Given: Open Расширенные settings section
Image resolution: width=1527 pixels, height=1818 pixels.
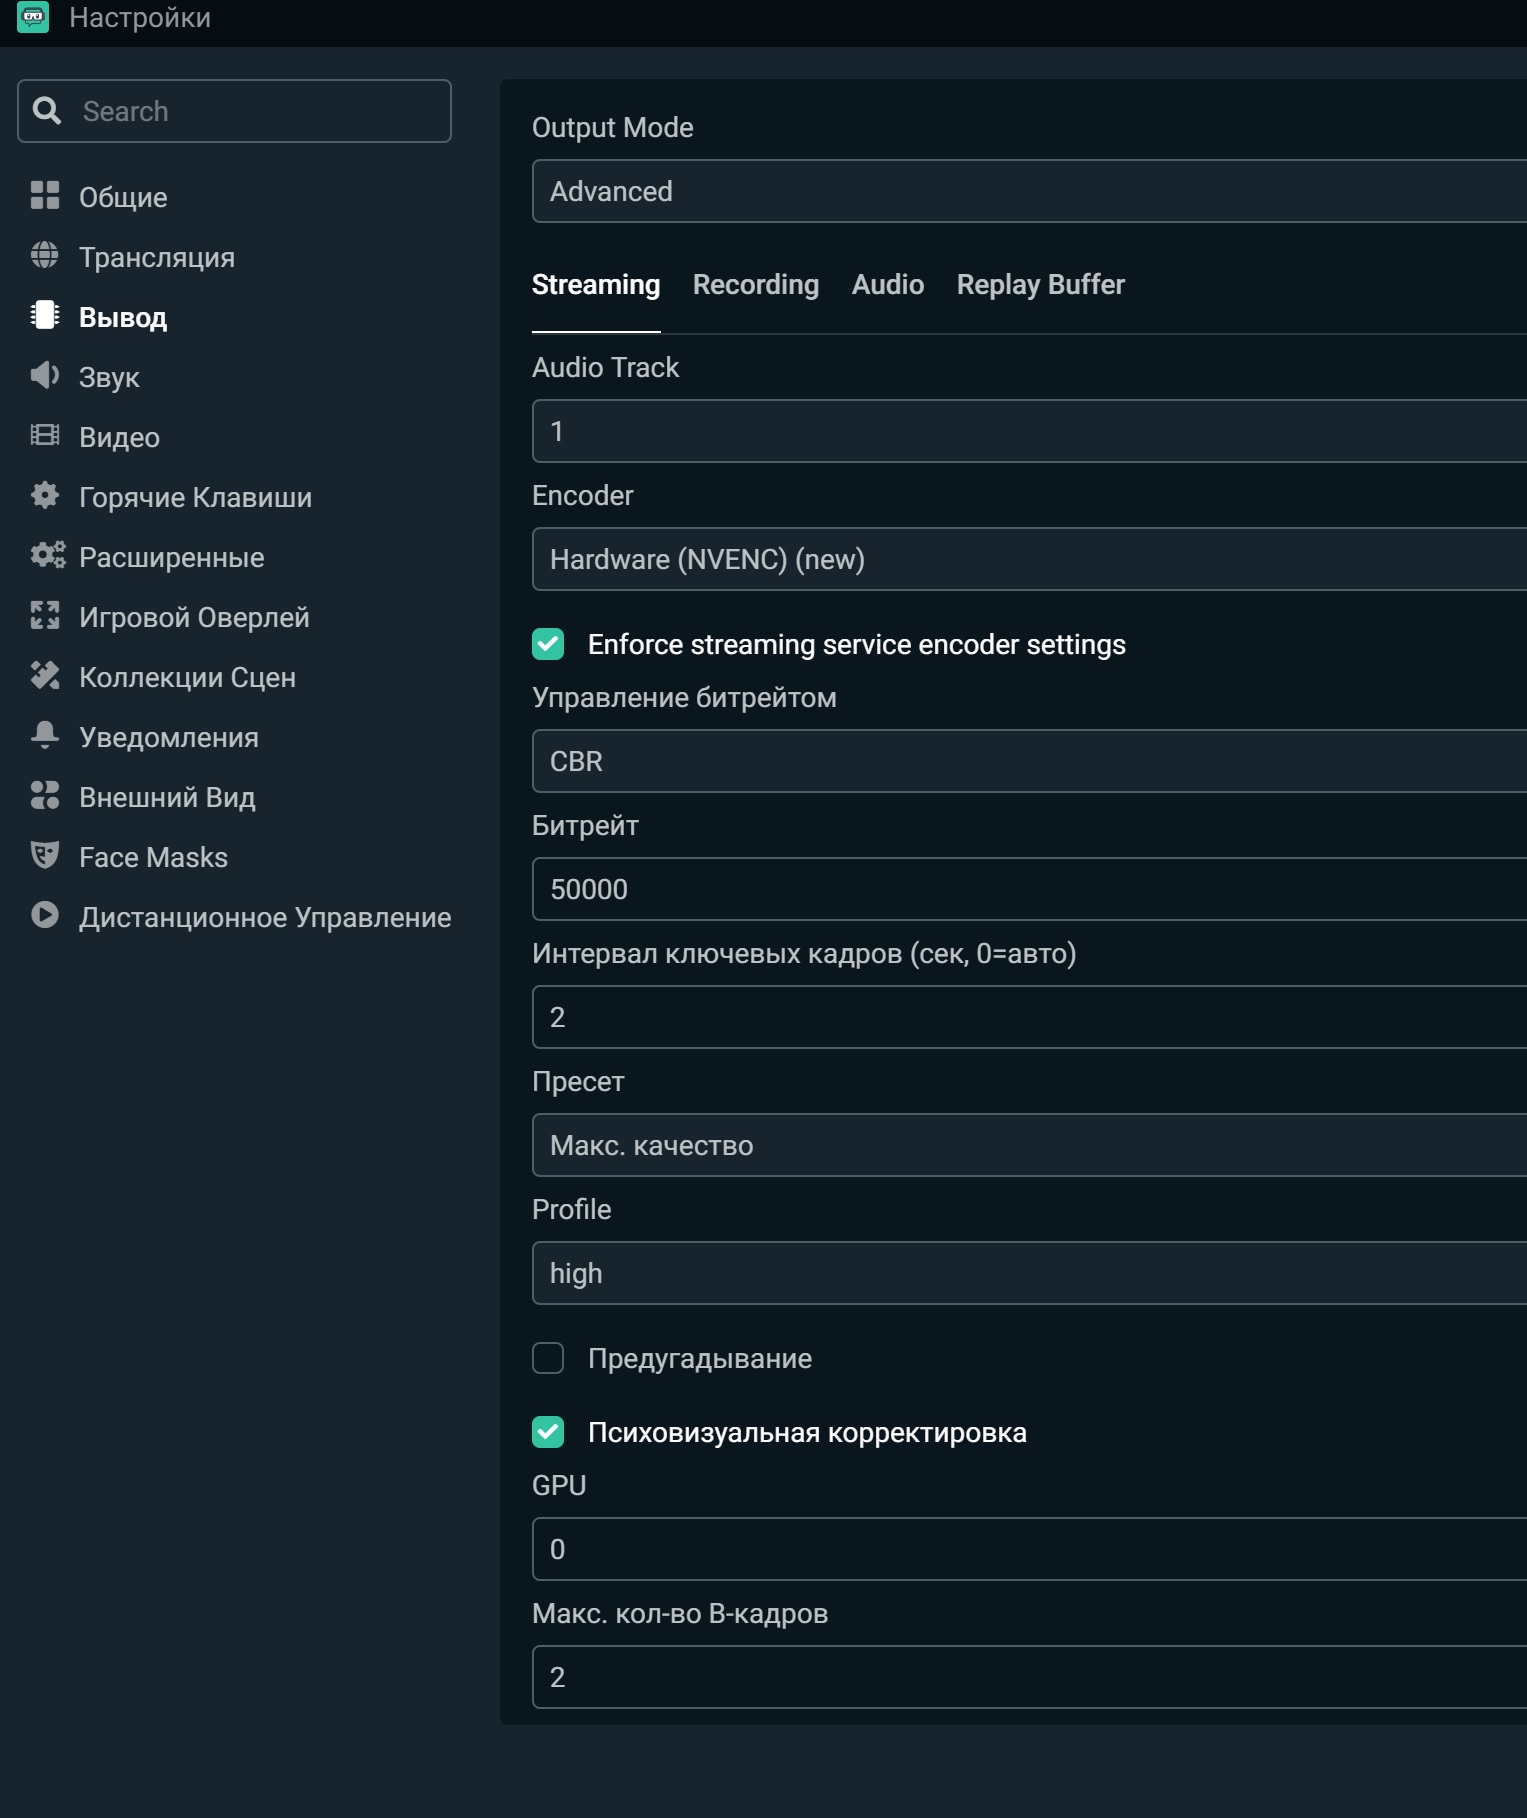Looking at the screenshot, I should (172, 557).
